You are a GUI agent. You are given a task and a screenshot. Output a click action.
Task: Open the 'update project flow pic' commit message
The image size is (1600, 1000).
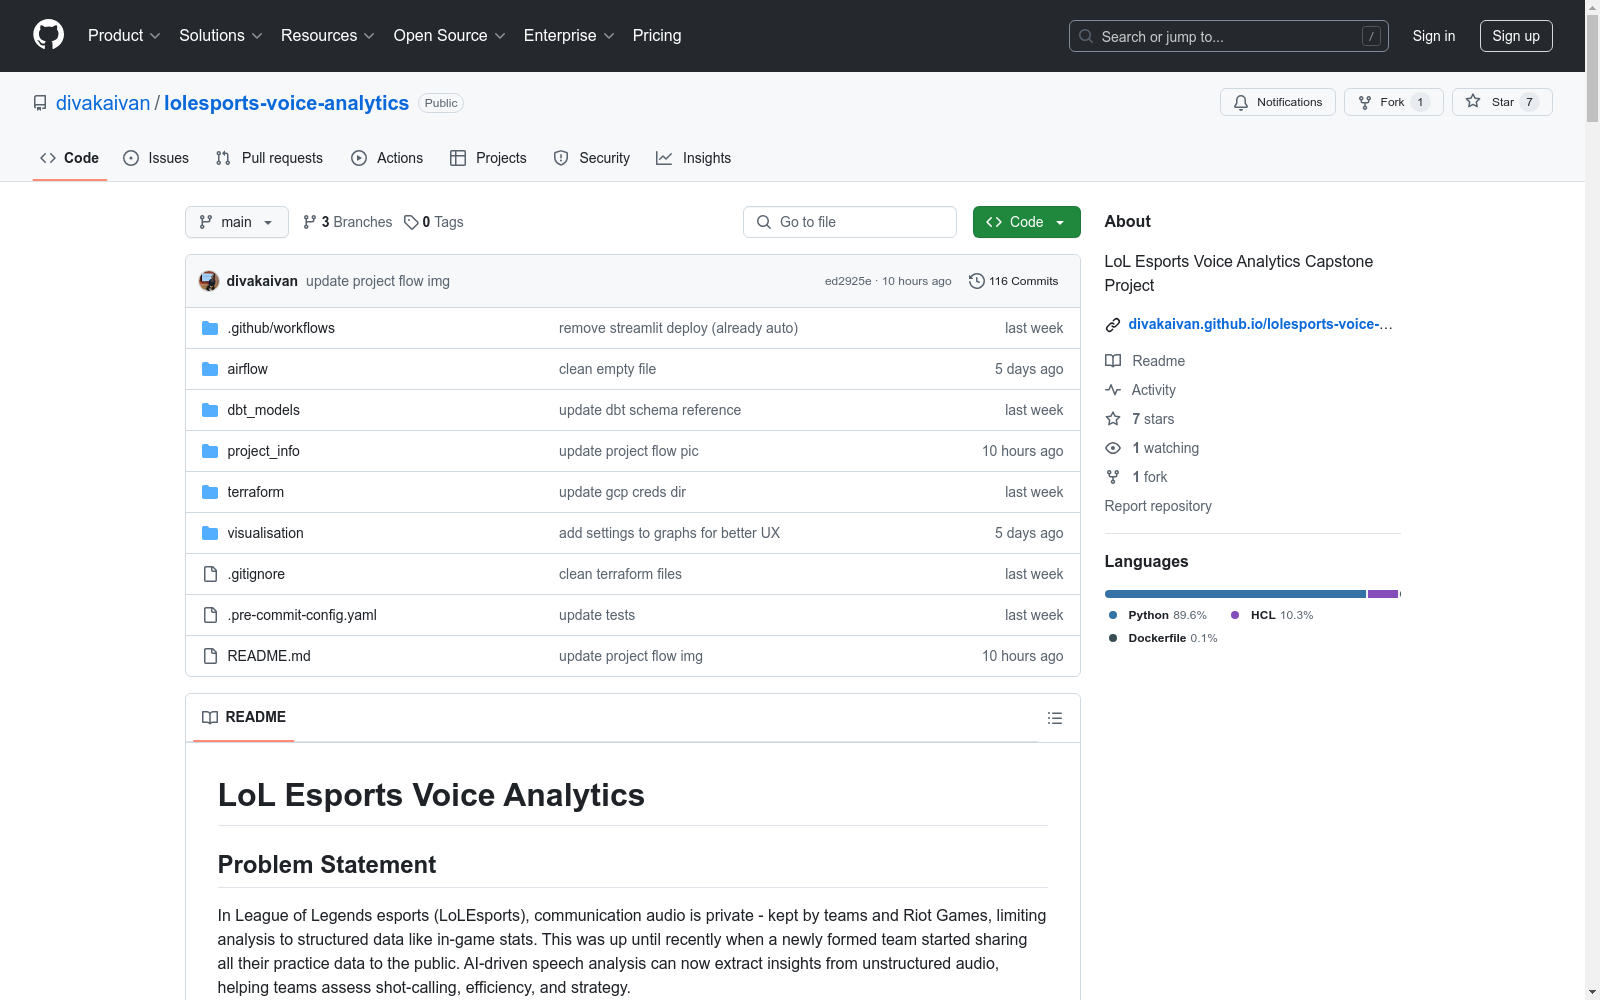pyautogui.click(x=629, y=451)
